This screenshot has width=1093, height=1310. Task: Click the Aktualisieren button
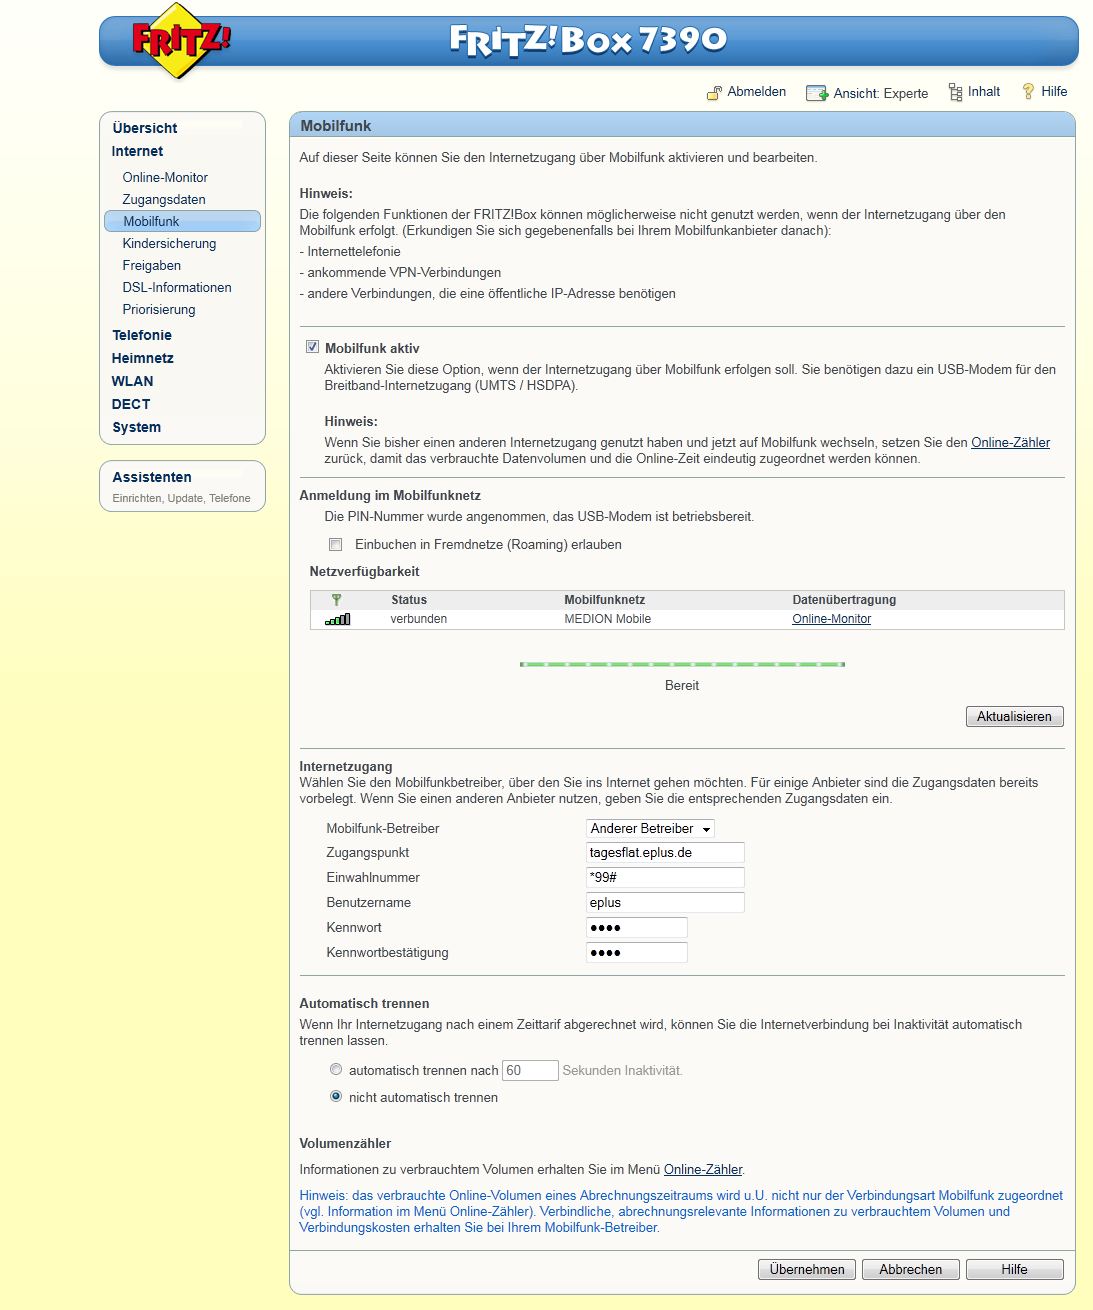[1015, 716]
